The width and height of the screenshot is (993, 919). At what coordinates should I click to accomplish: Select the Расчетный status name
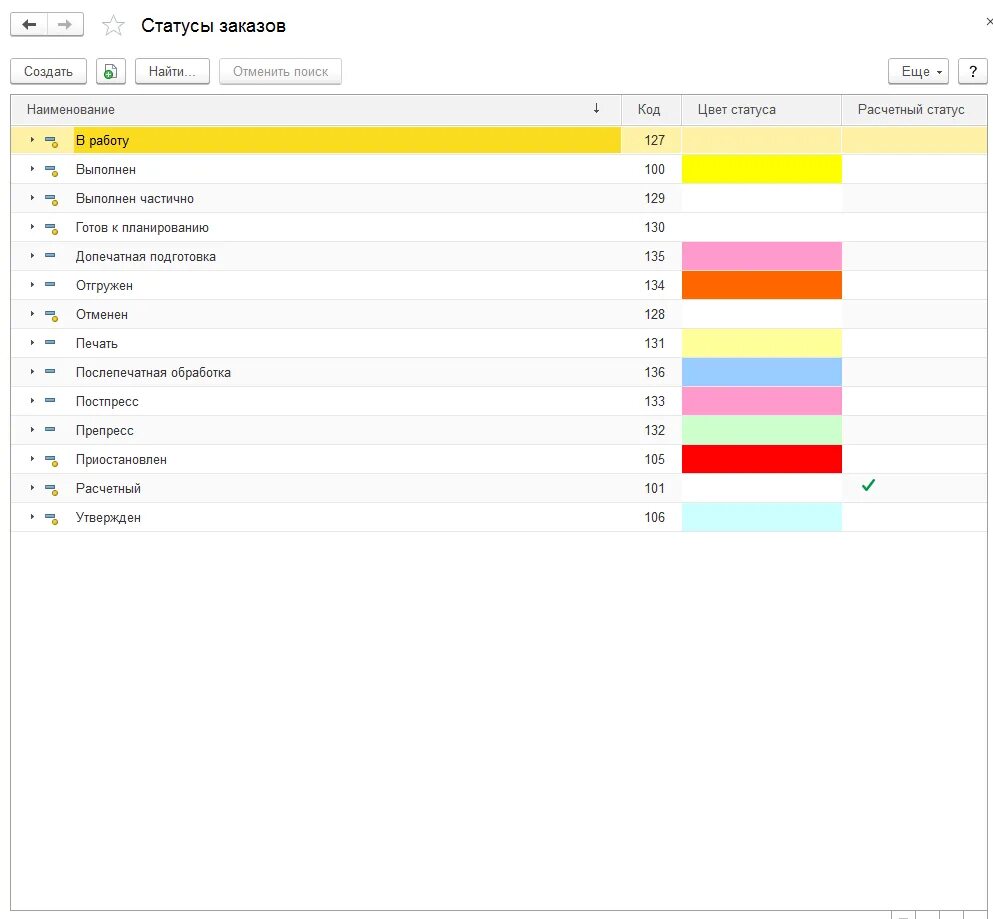point(108,488)
